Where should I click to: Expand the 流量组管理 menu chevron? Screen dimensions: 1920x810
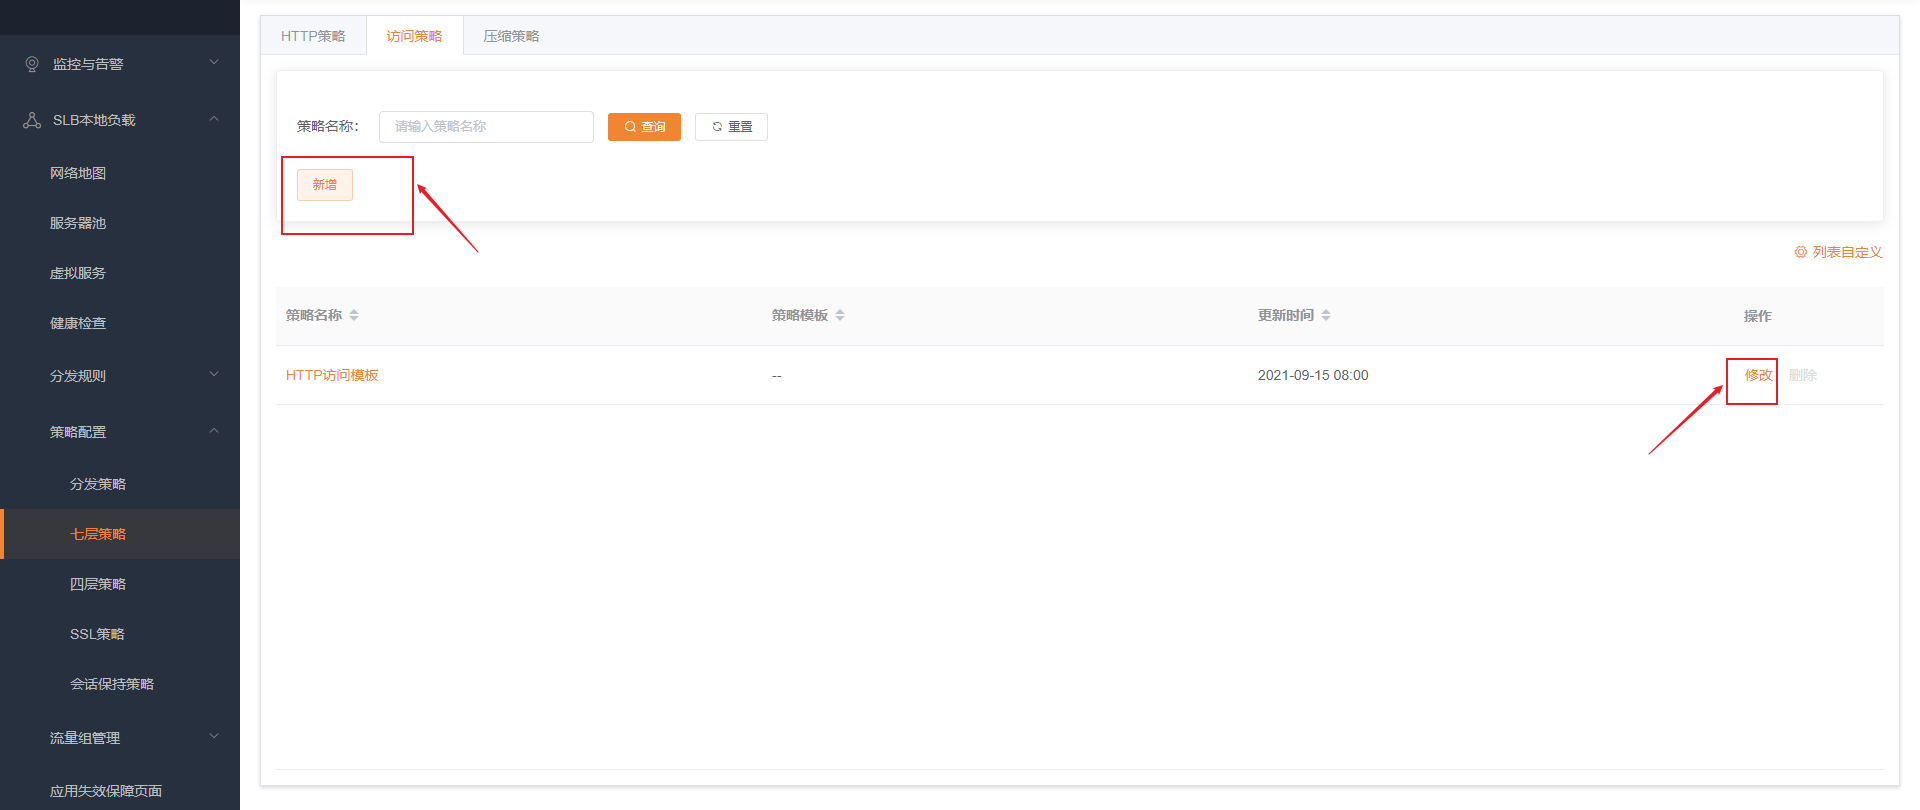[x=214, y=737]
